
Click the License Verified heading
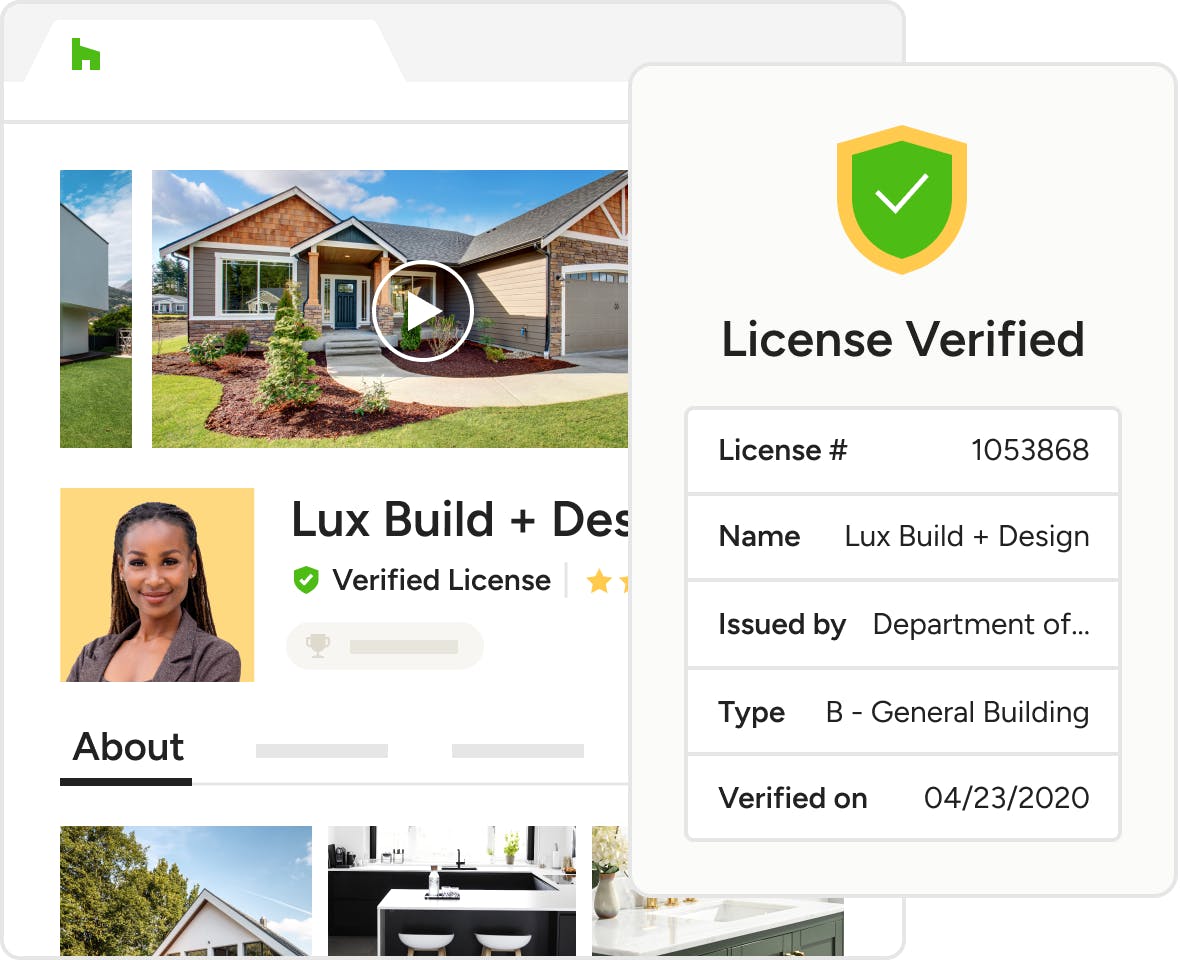(x=903, y=339)
